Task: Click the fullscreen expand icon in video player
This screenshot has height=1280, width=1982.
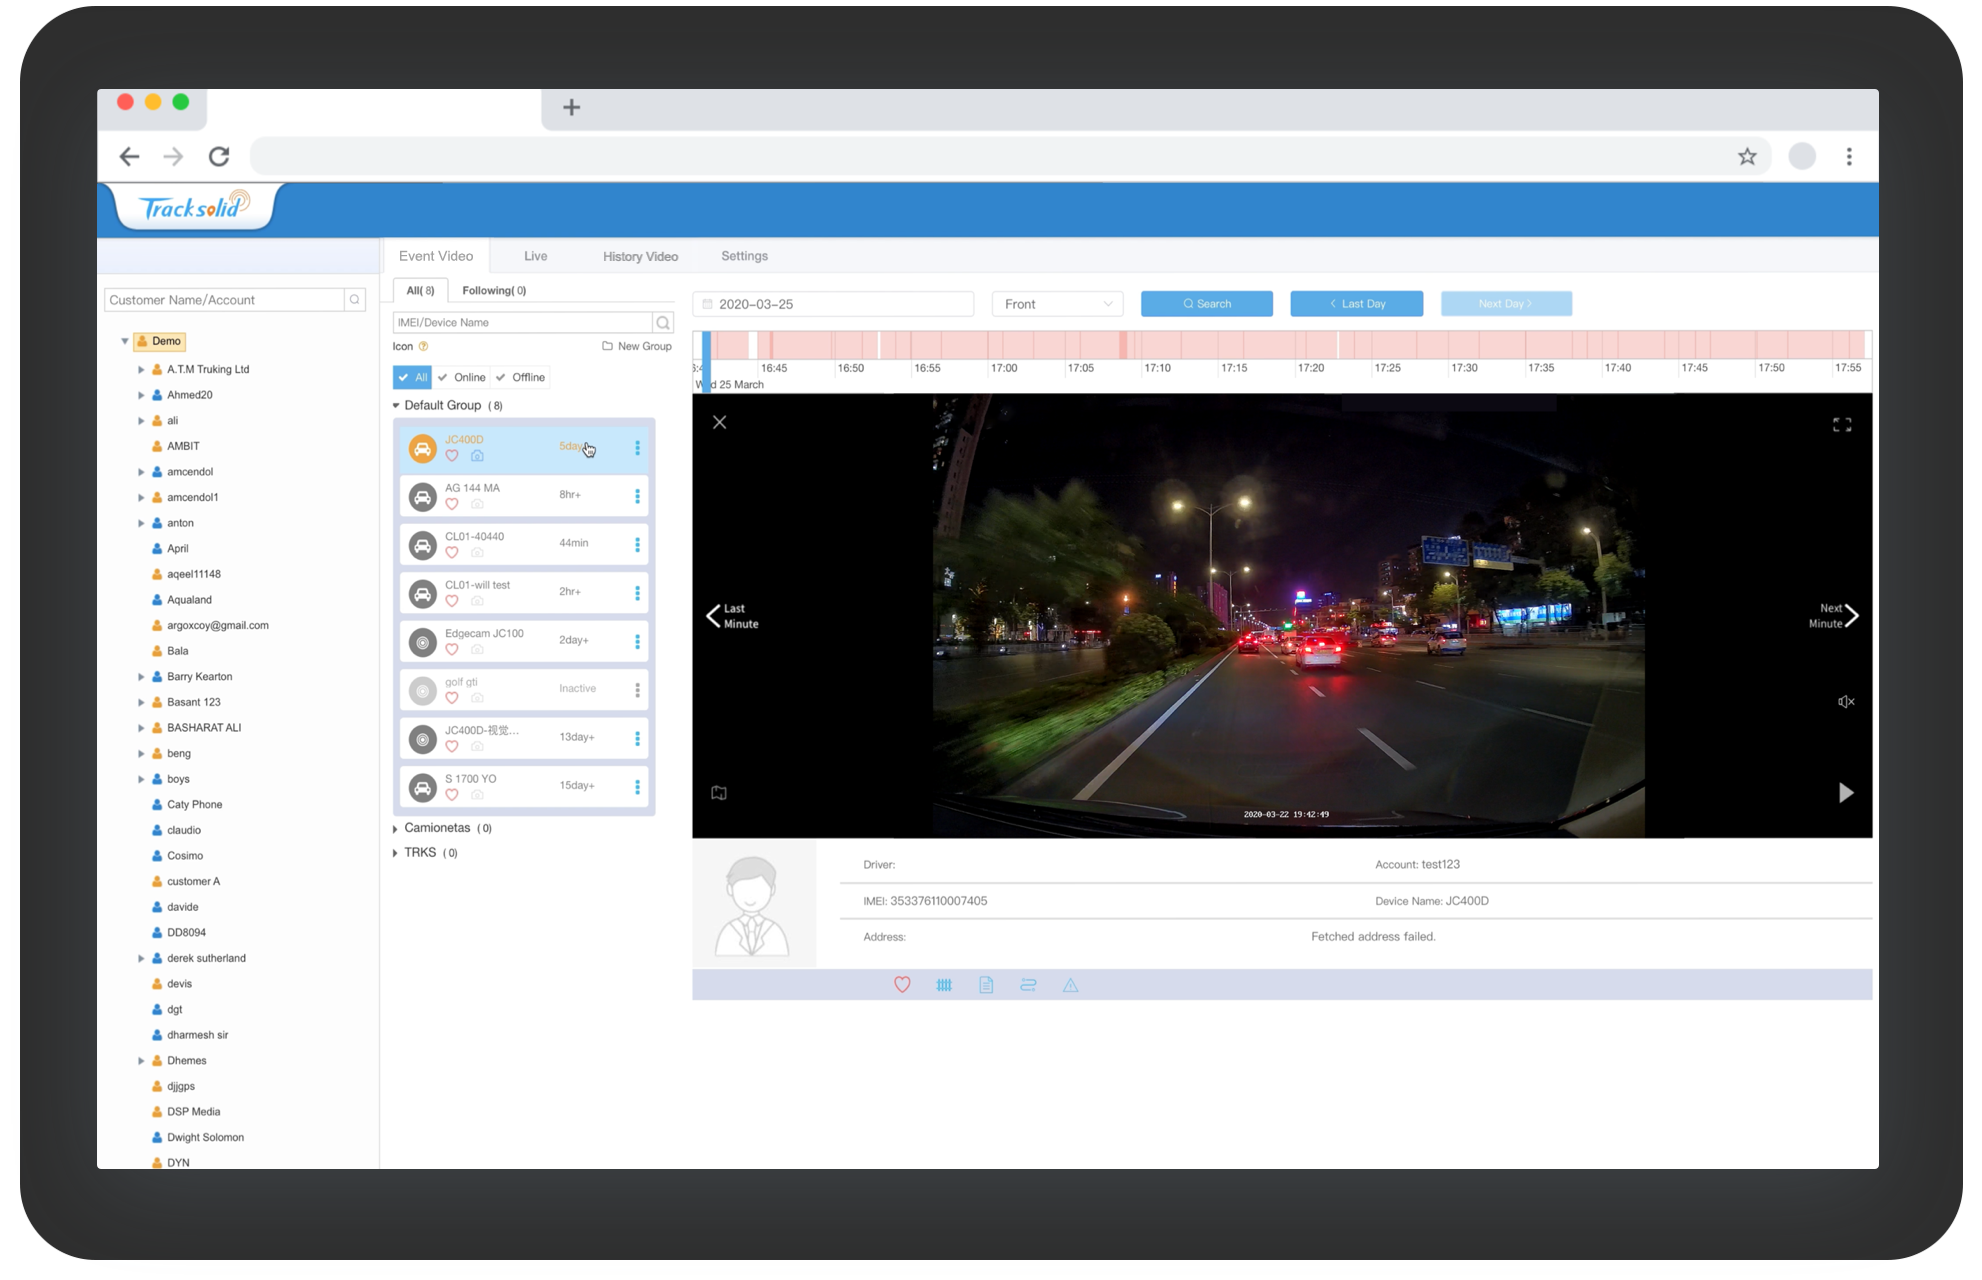Action: (1842, 425)
